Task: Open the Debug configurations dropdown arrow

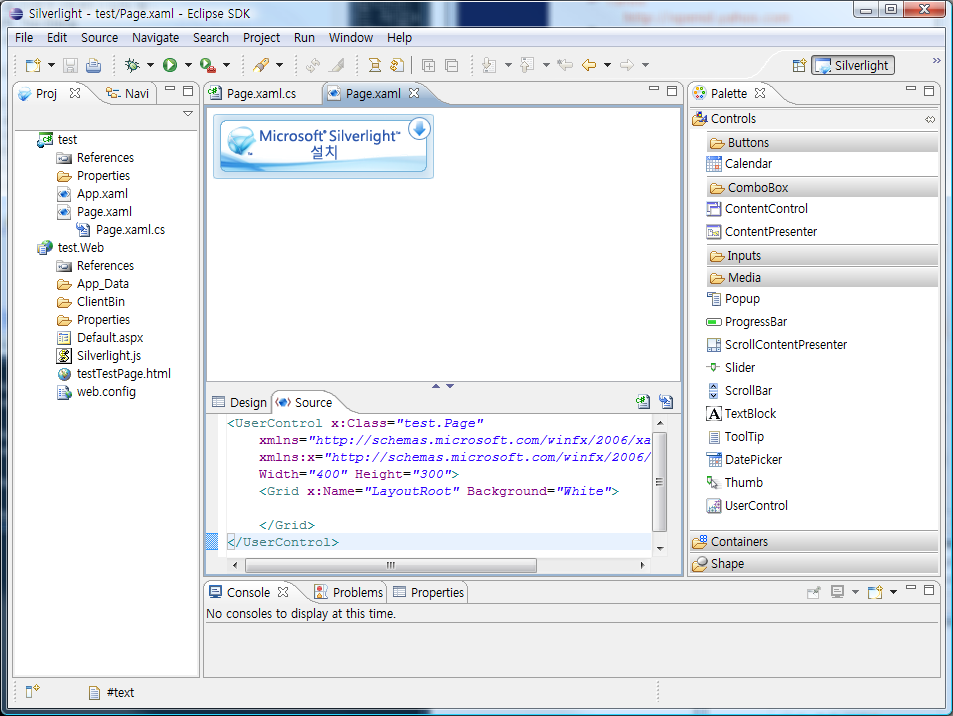Action: coord(150,65)
